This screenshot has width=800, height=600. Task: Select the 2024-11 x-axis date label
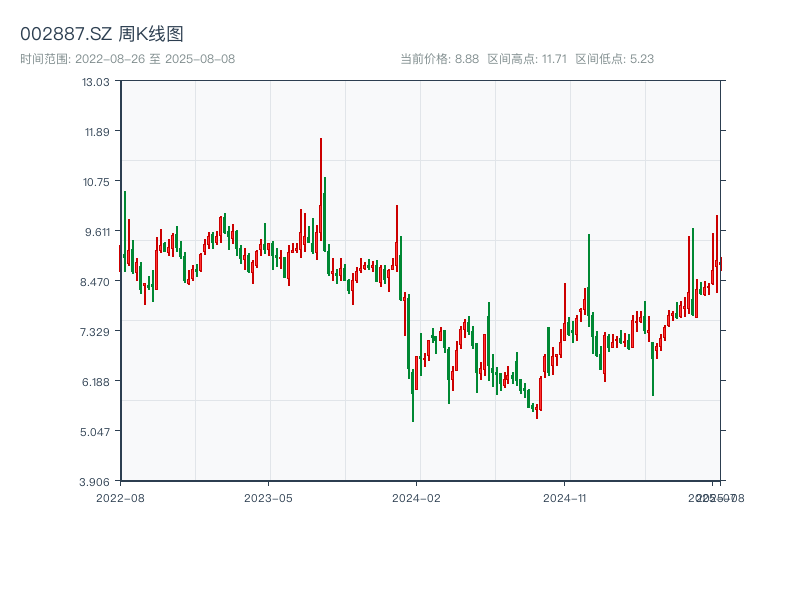pyautogui.click(x=565, y=497)
